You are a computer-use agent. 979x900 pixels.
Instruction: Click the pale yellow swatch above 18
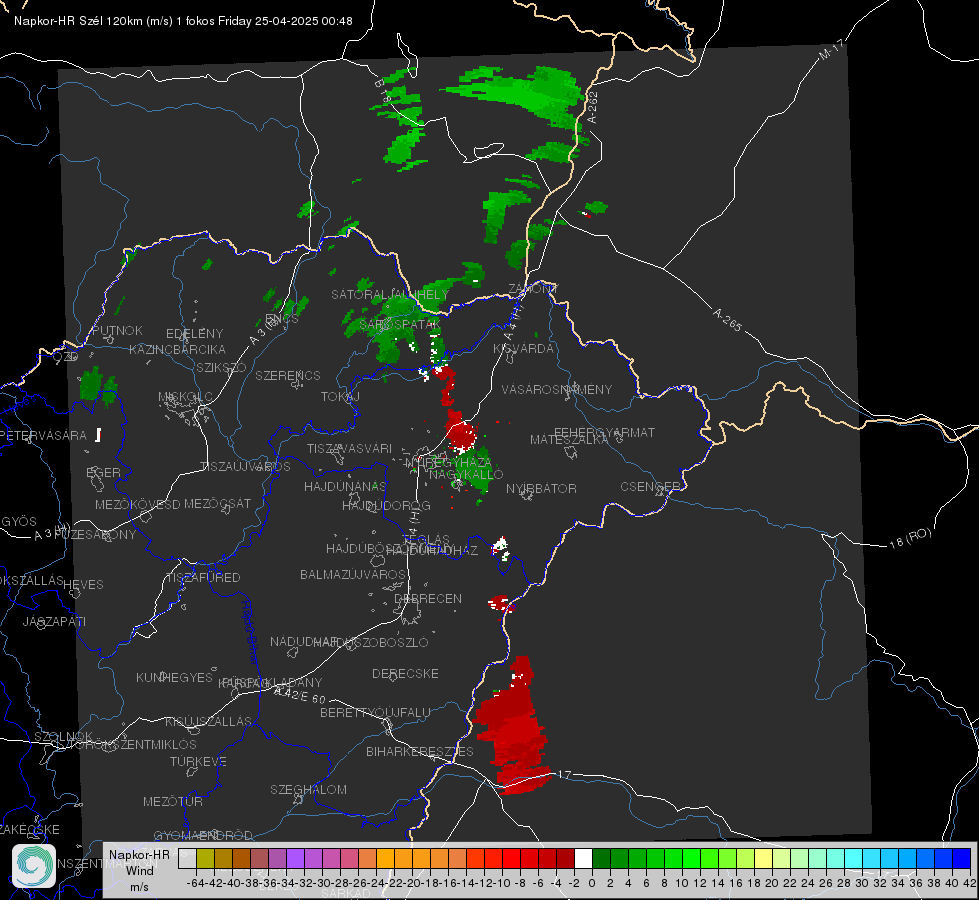(x=763, y=858)
